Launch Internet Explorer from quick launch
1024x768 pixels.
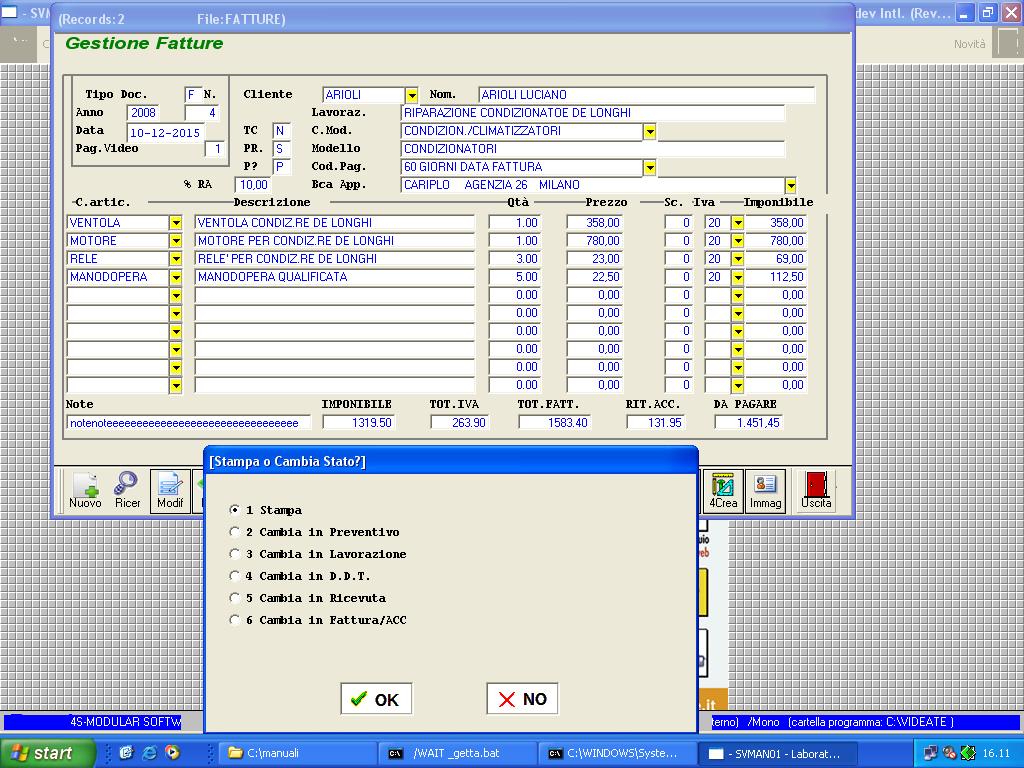150,753
